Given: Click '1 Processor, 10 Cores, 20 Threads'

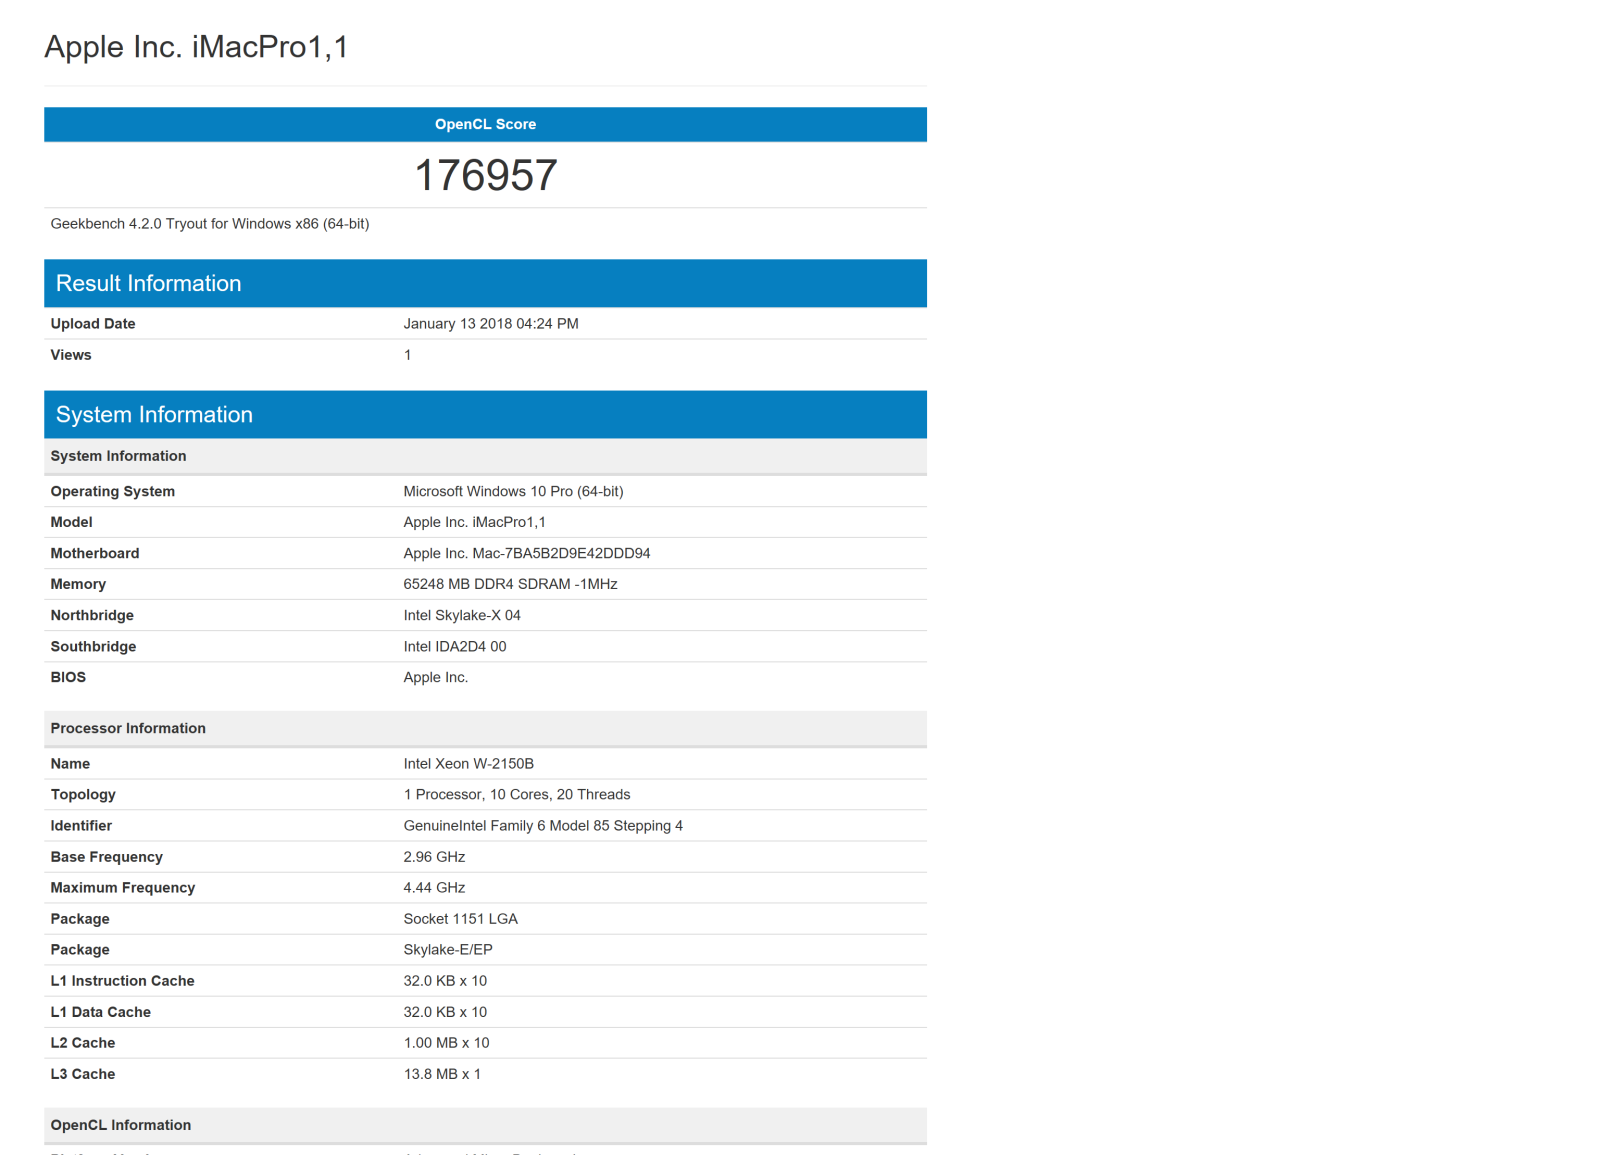Looking at the screenshot, I should coord(517,795).
